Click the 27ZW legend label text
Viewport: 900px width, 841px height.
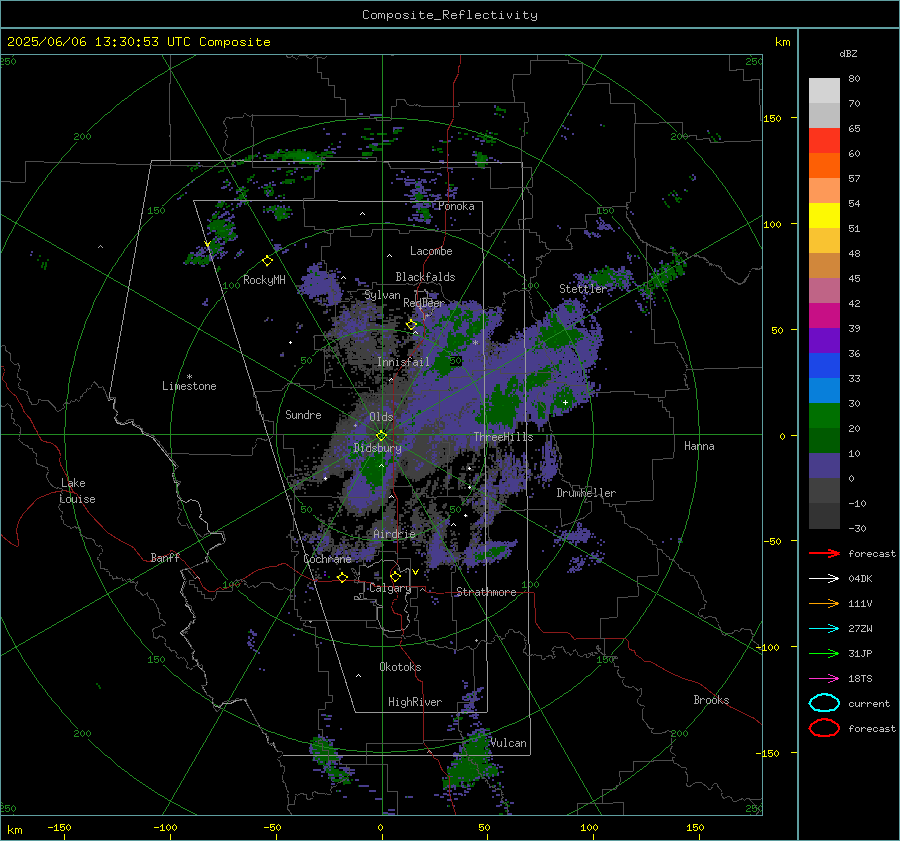point(860,629)
